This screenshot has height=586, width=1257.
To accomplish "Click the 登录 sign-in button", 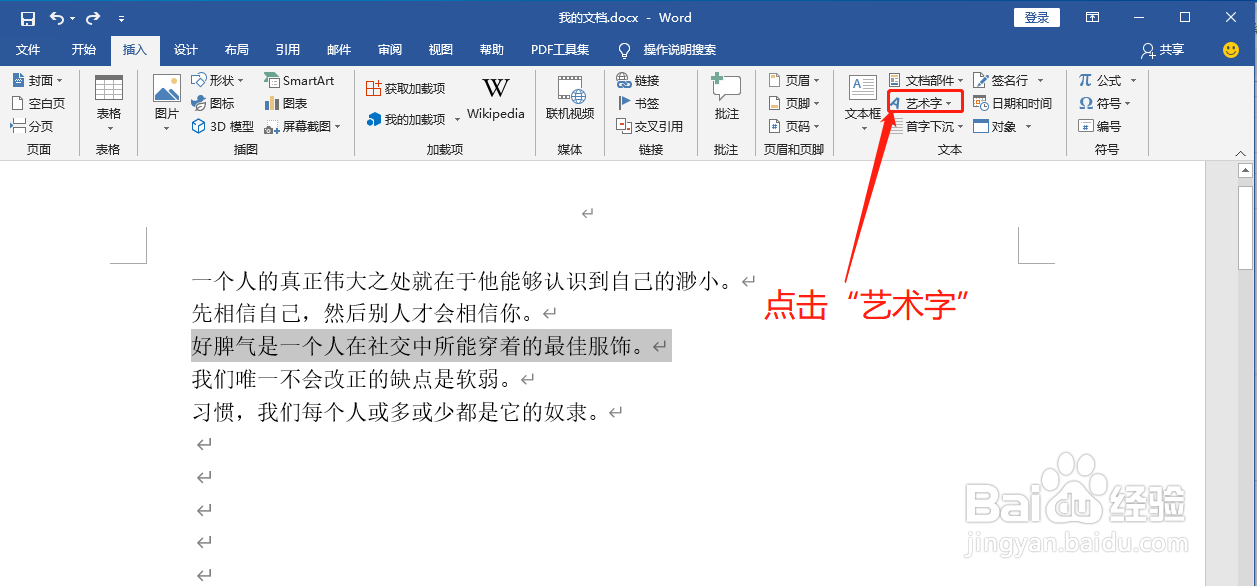I will coord(1037,17).
